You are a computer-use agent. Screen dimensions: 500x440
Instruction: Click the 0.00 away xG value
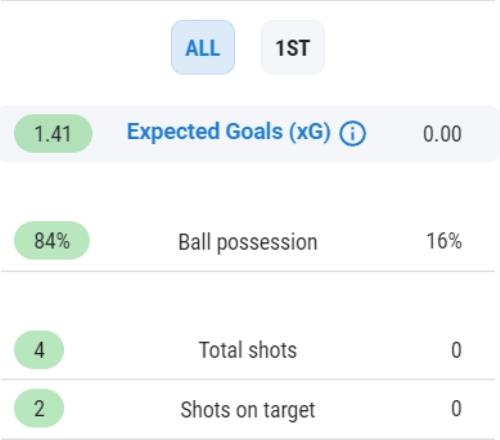click(442, 134)
